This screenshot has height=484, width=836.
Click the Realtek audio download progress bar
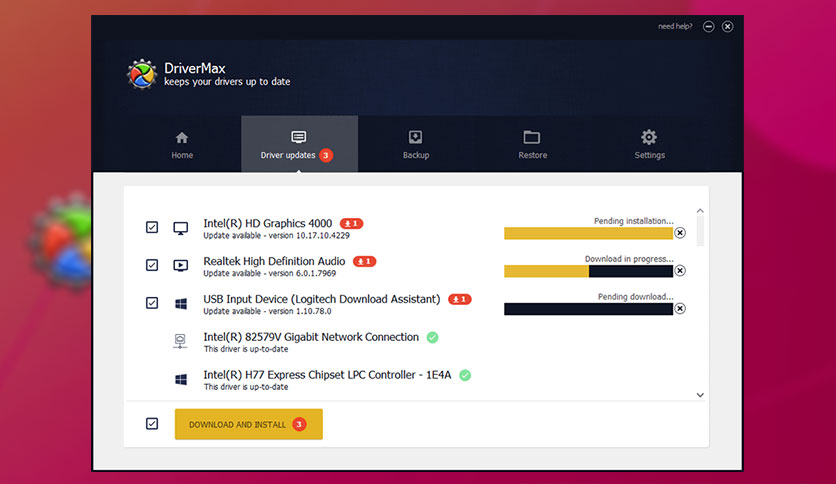(589, 271)
